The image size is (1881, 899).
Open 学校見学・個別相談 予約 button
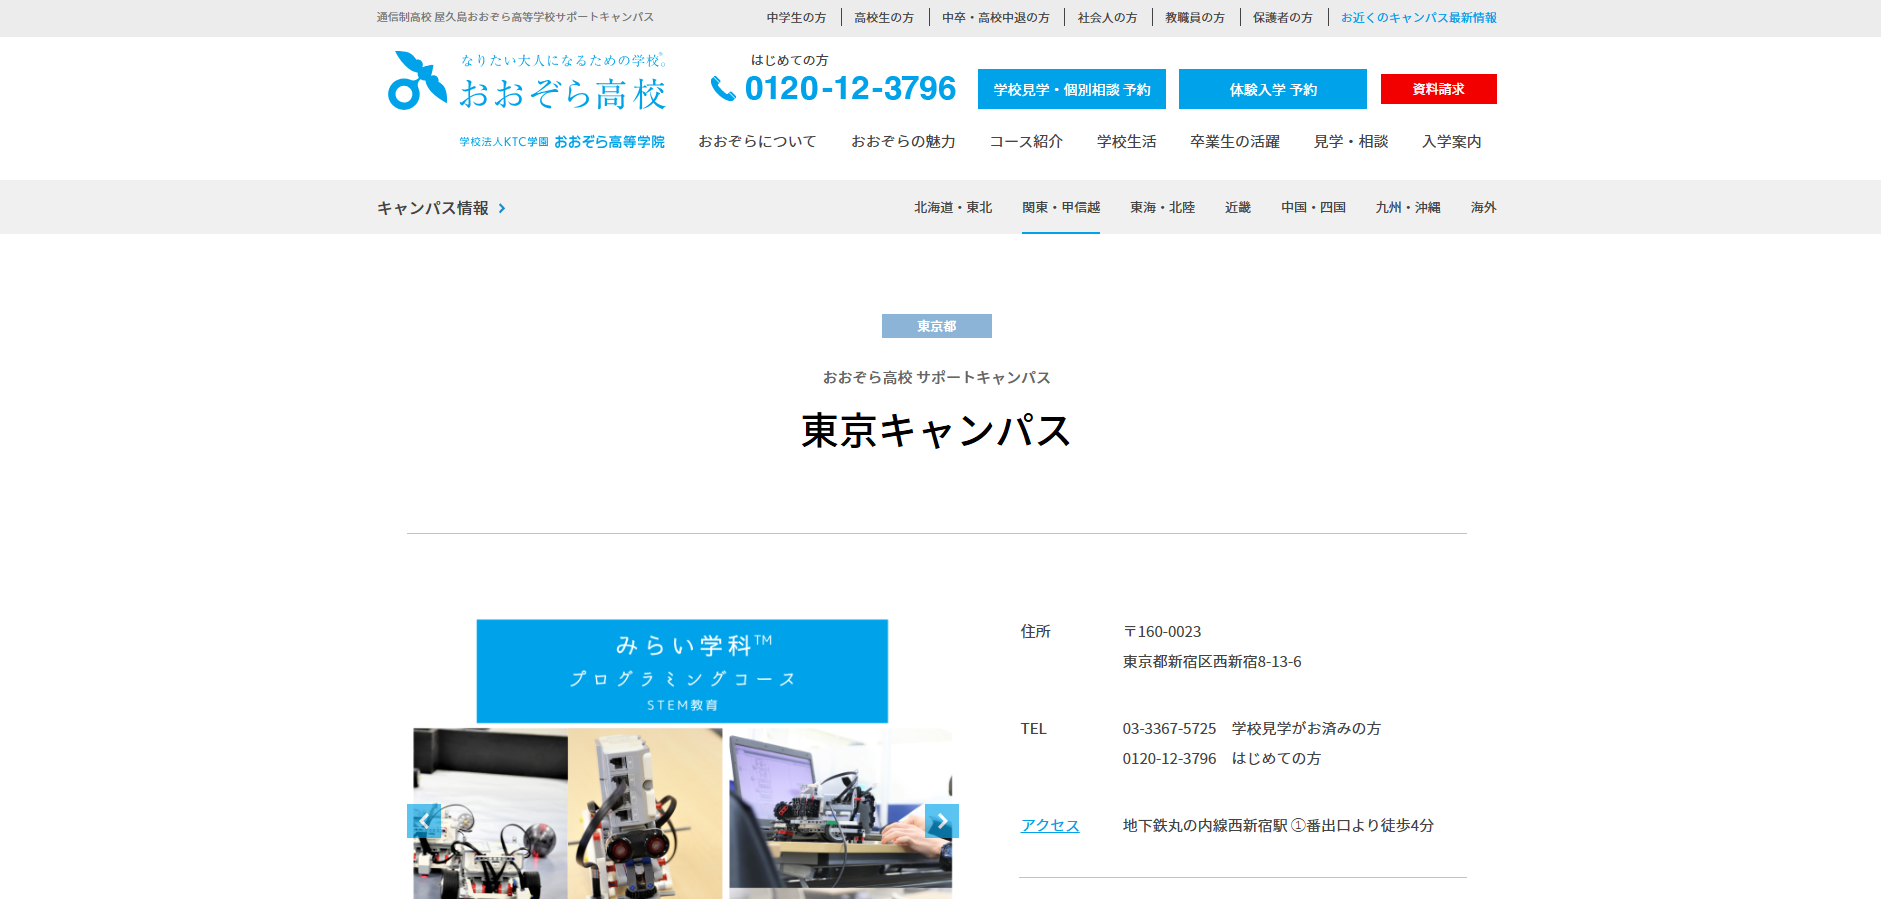pos(1072,89)
